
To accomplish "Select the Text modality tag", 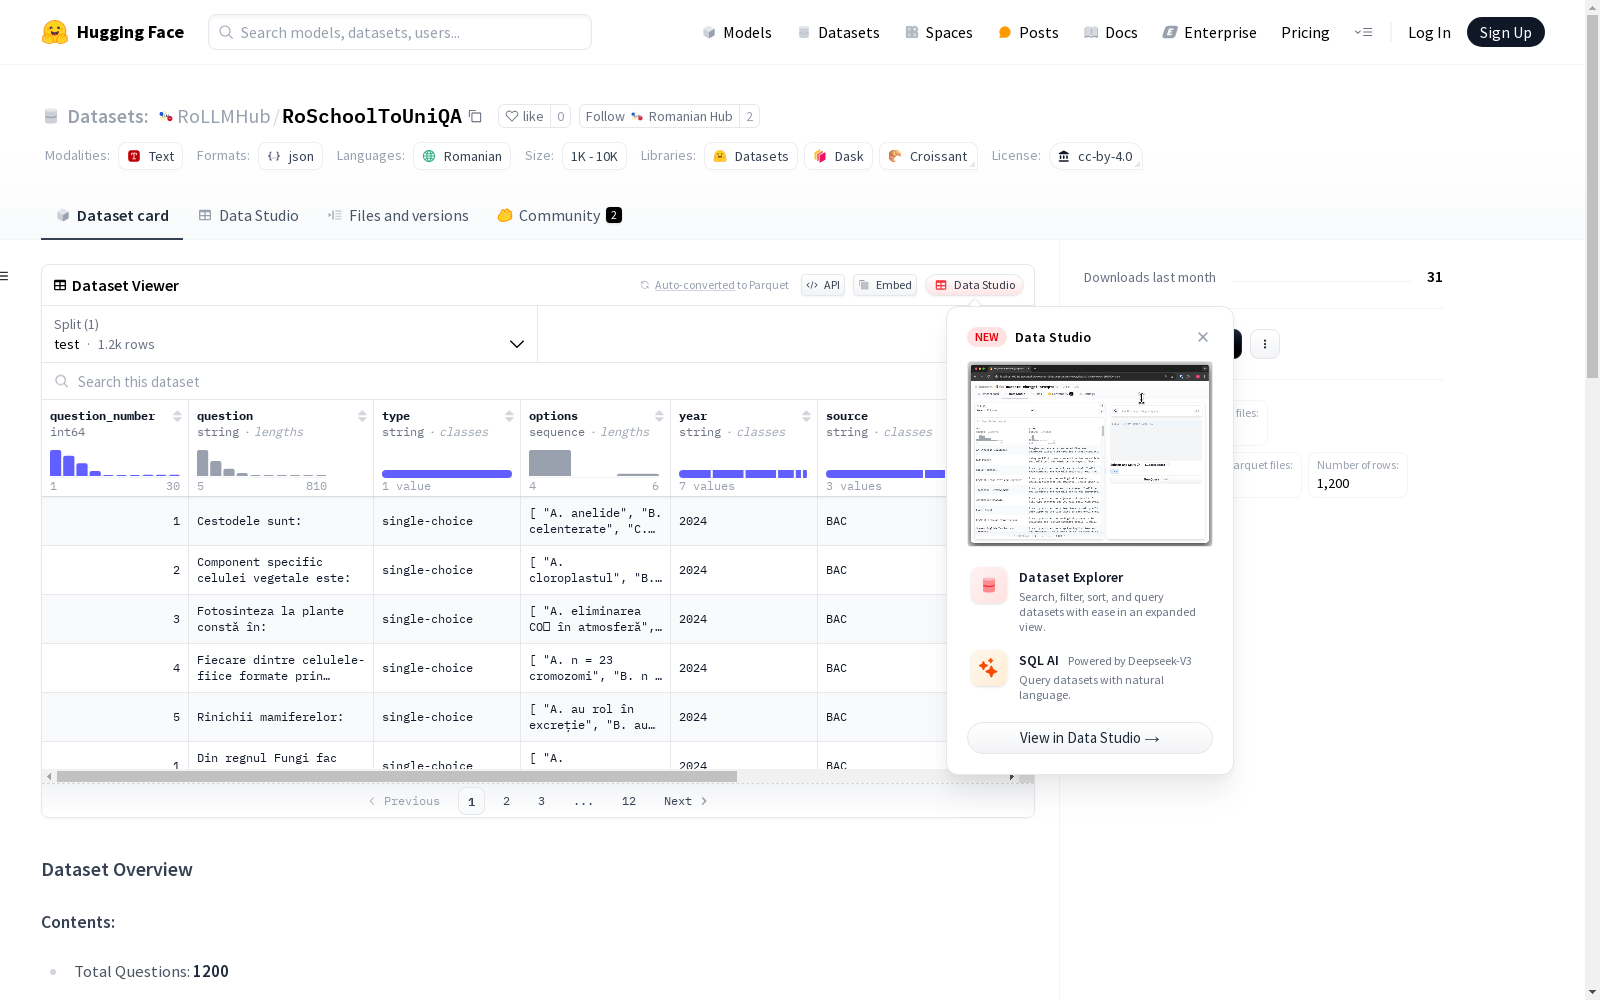I will point(151,156).
